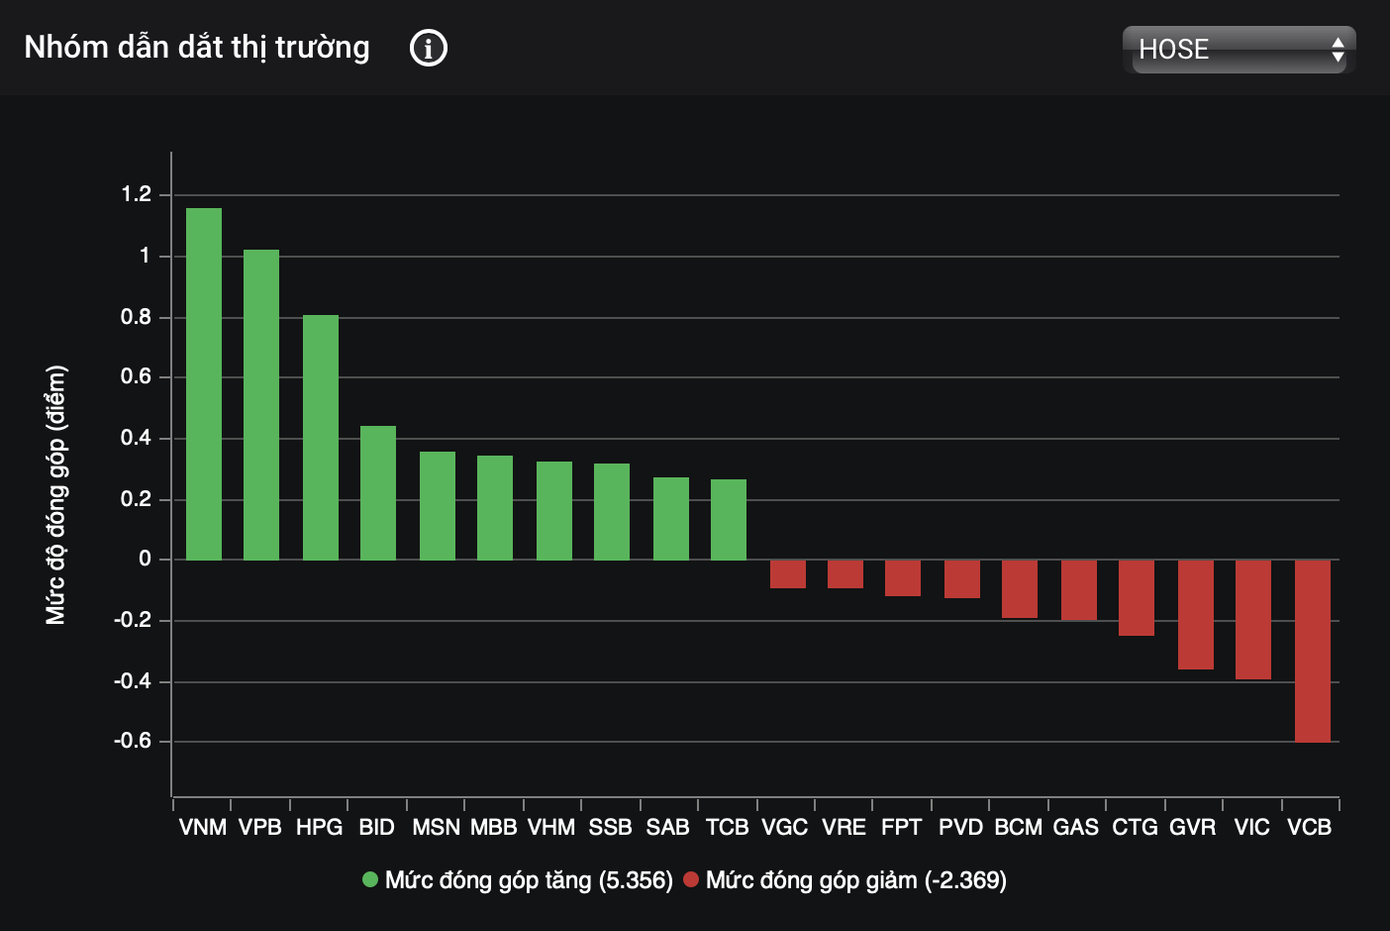Viewport: 1390px width, 931px height.
Task: Click the HPG bar in chart
Action: pyautogui.click(x=320, y=437)
